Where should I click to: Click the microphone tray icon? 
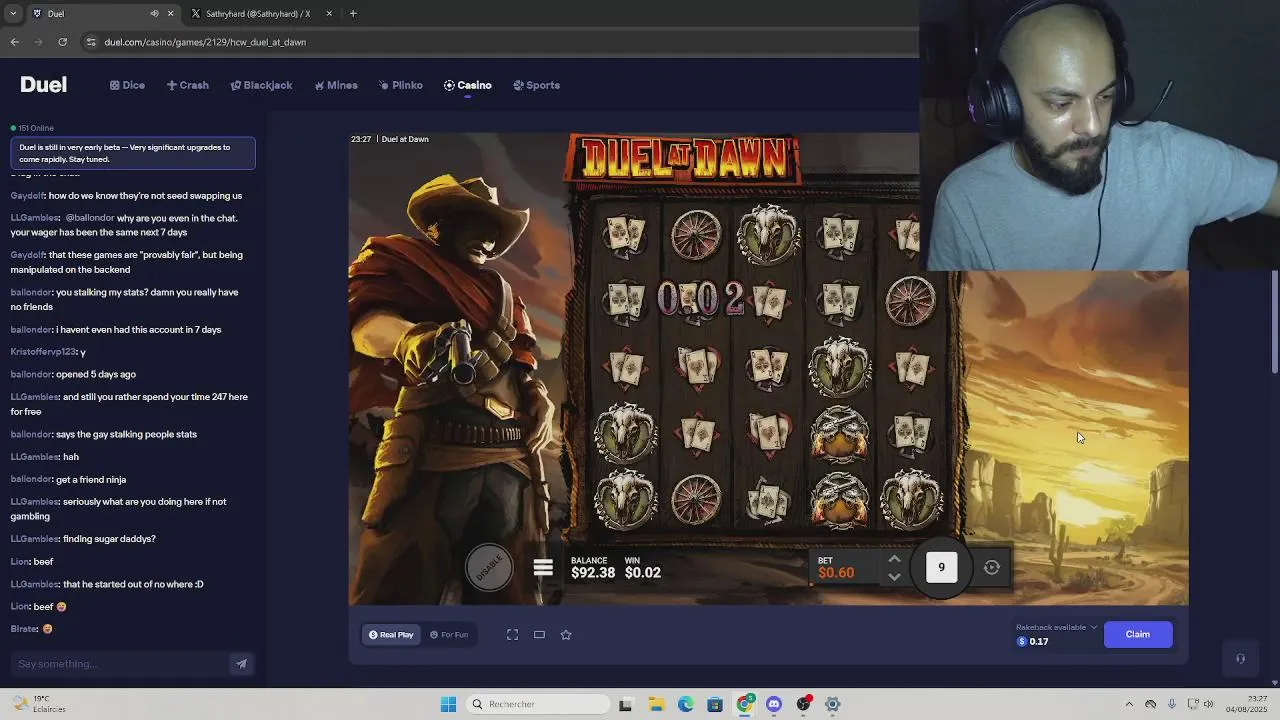click(x=1172, y=704)
